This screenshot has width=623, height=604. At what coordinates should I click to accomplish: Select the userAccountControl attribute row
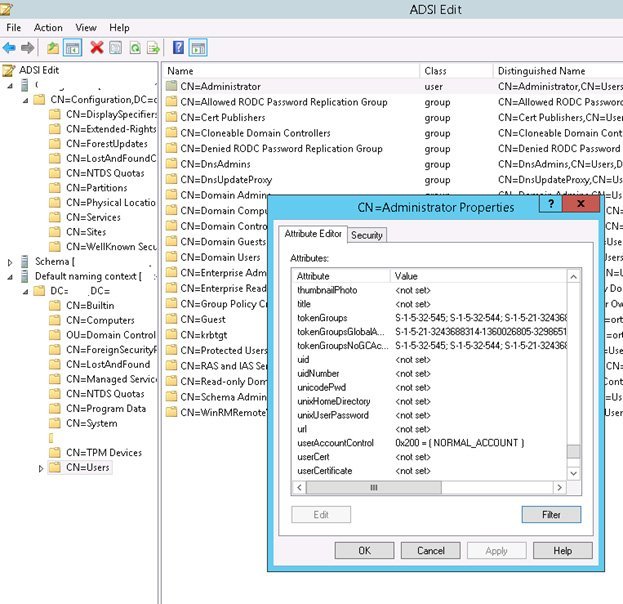pos(430,443)
